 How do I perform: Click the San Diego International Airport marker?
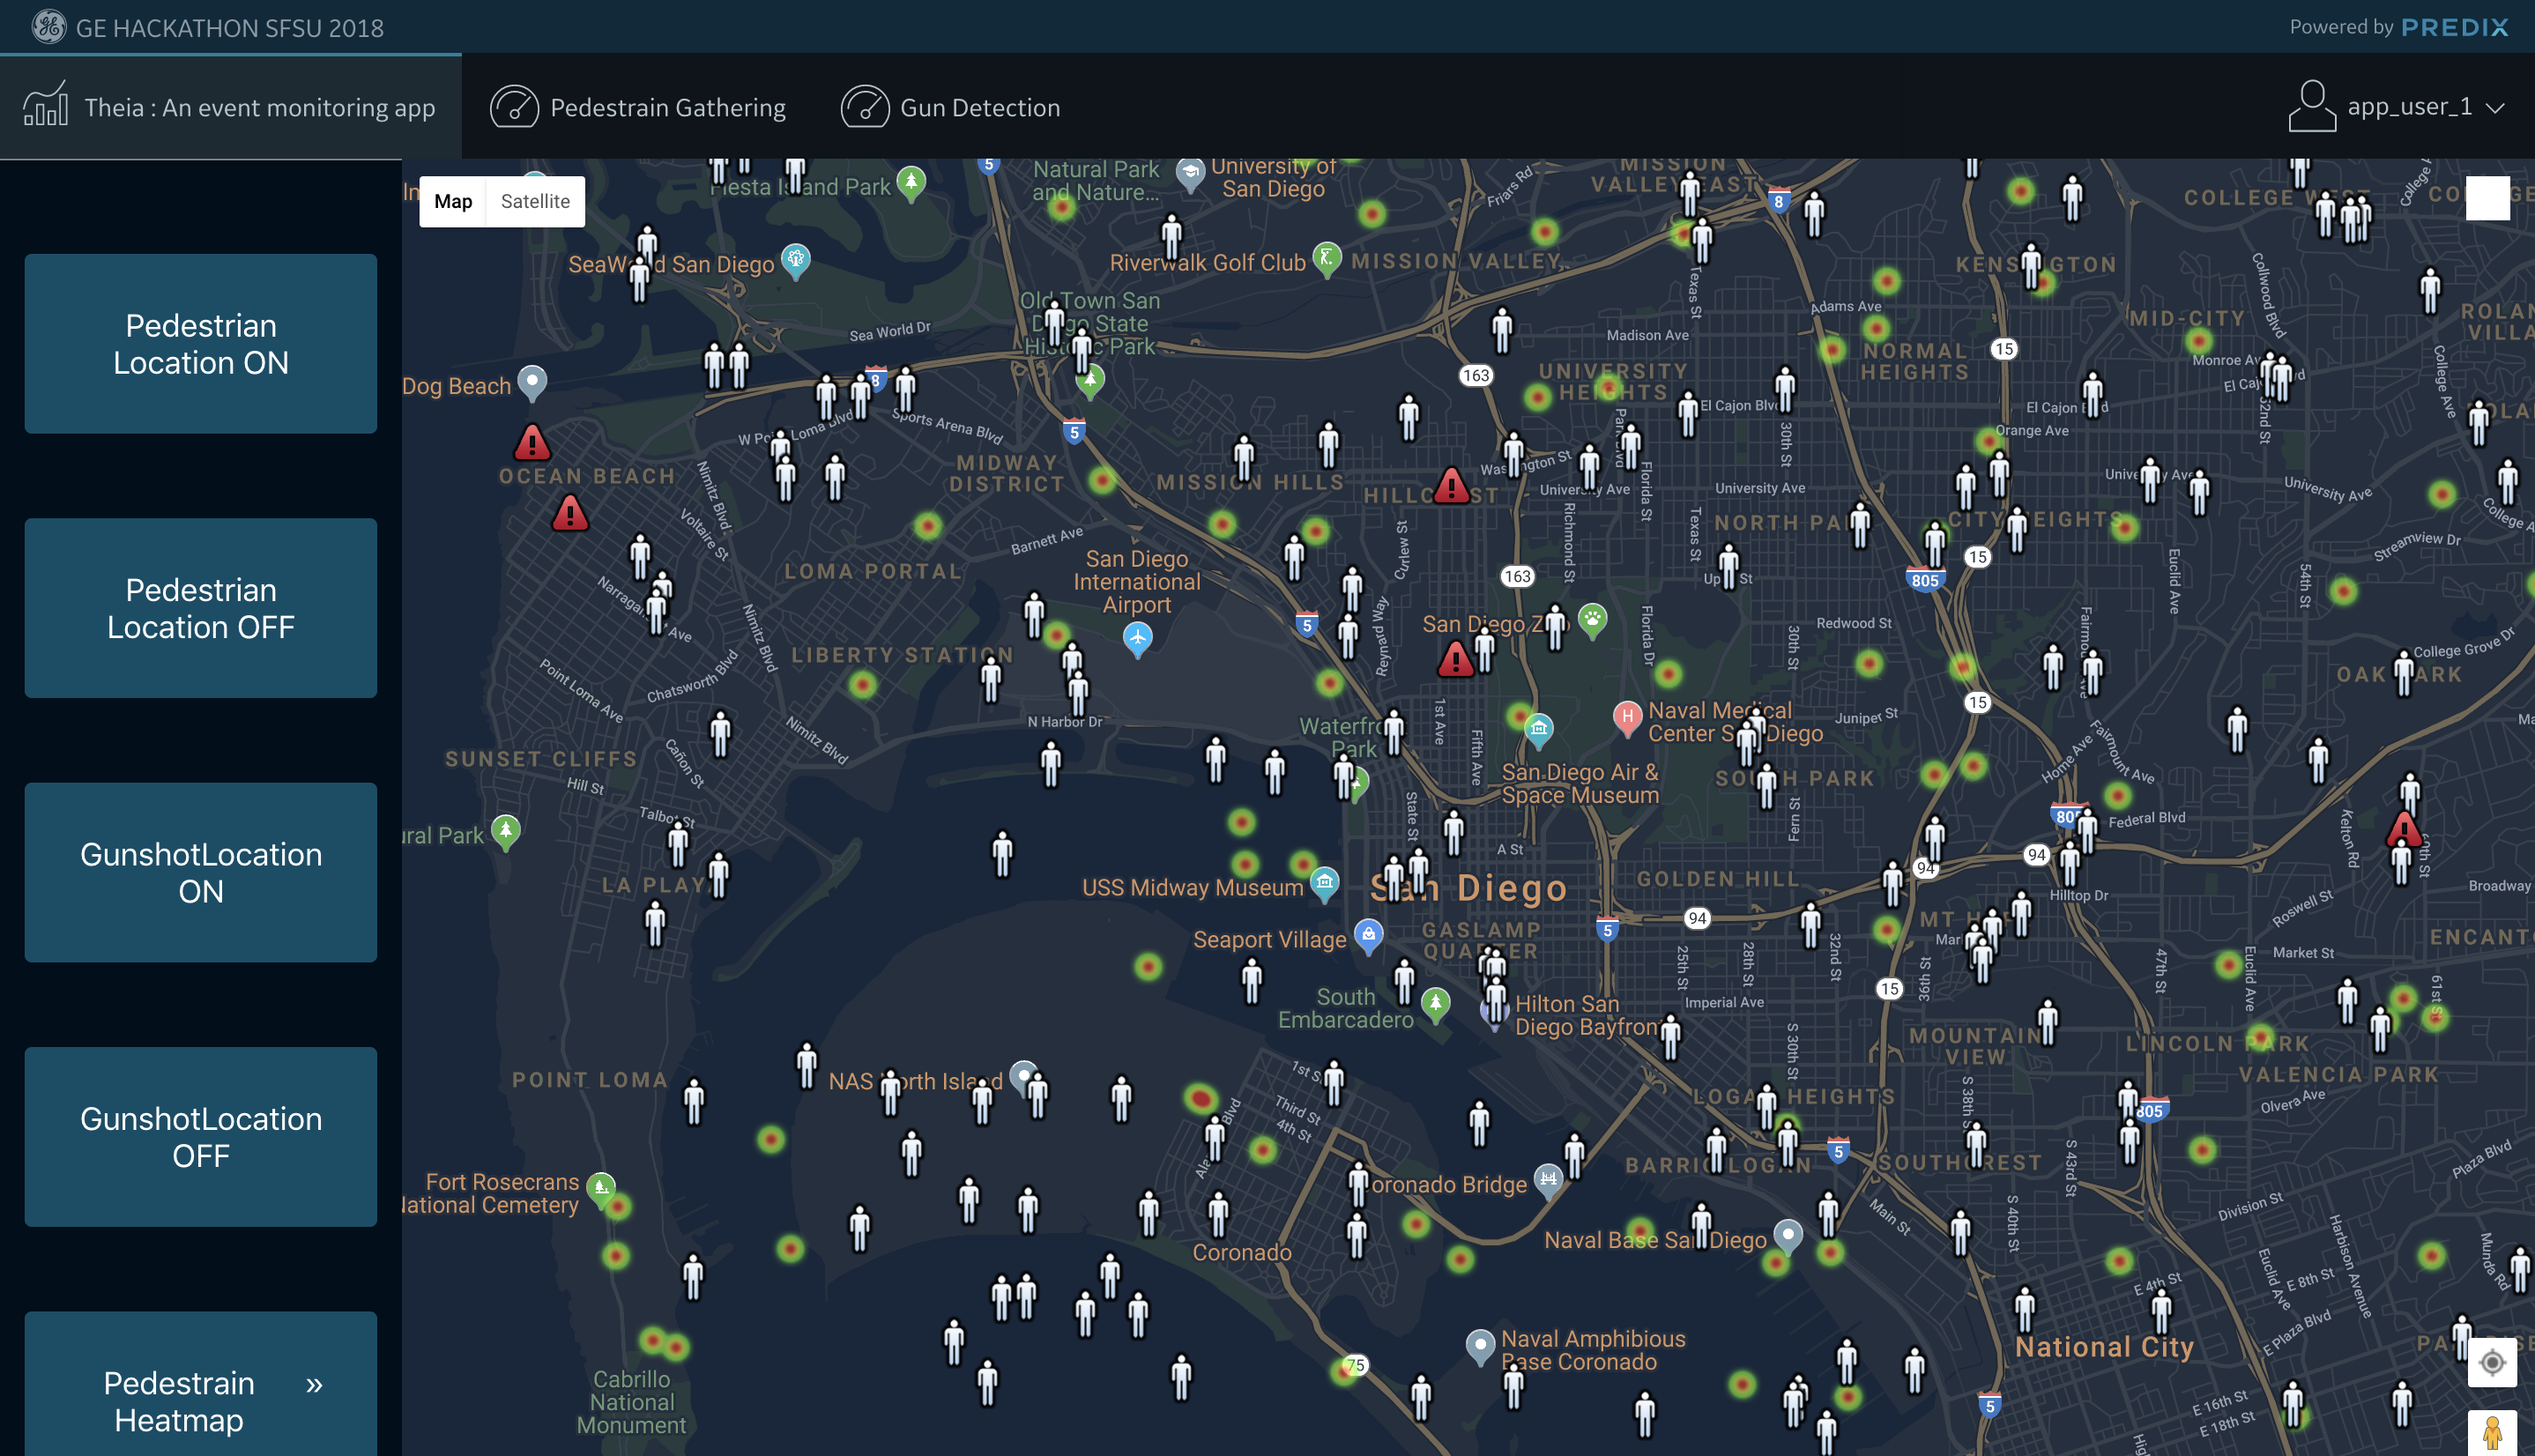[1137, 637]
